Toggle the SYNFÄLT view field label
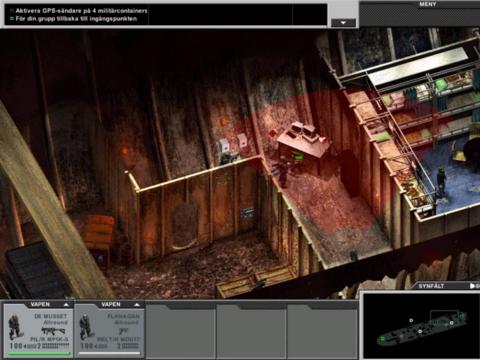The image size is (480, 360). pyautogui.click(x=431, y=286)
